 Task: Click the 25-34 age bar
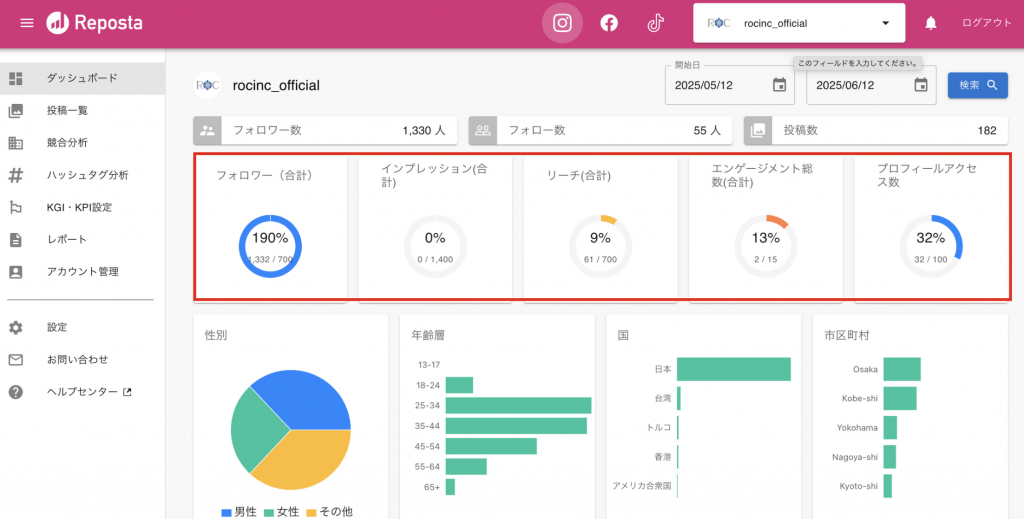pyautogui.click(x=519, y=405)
